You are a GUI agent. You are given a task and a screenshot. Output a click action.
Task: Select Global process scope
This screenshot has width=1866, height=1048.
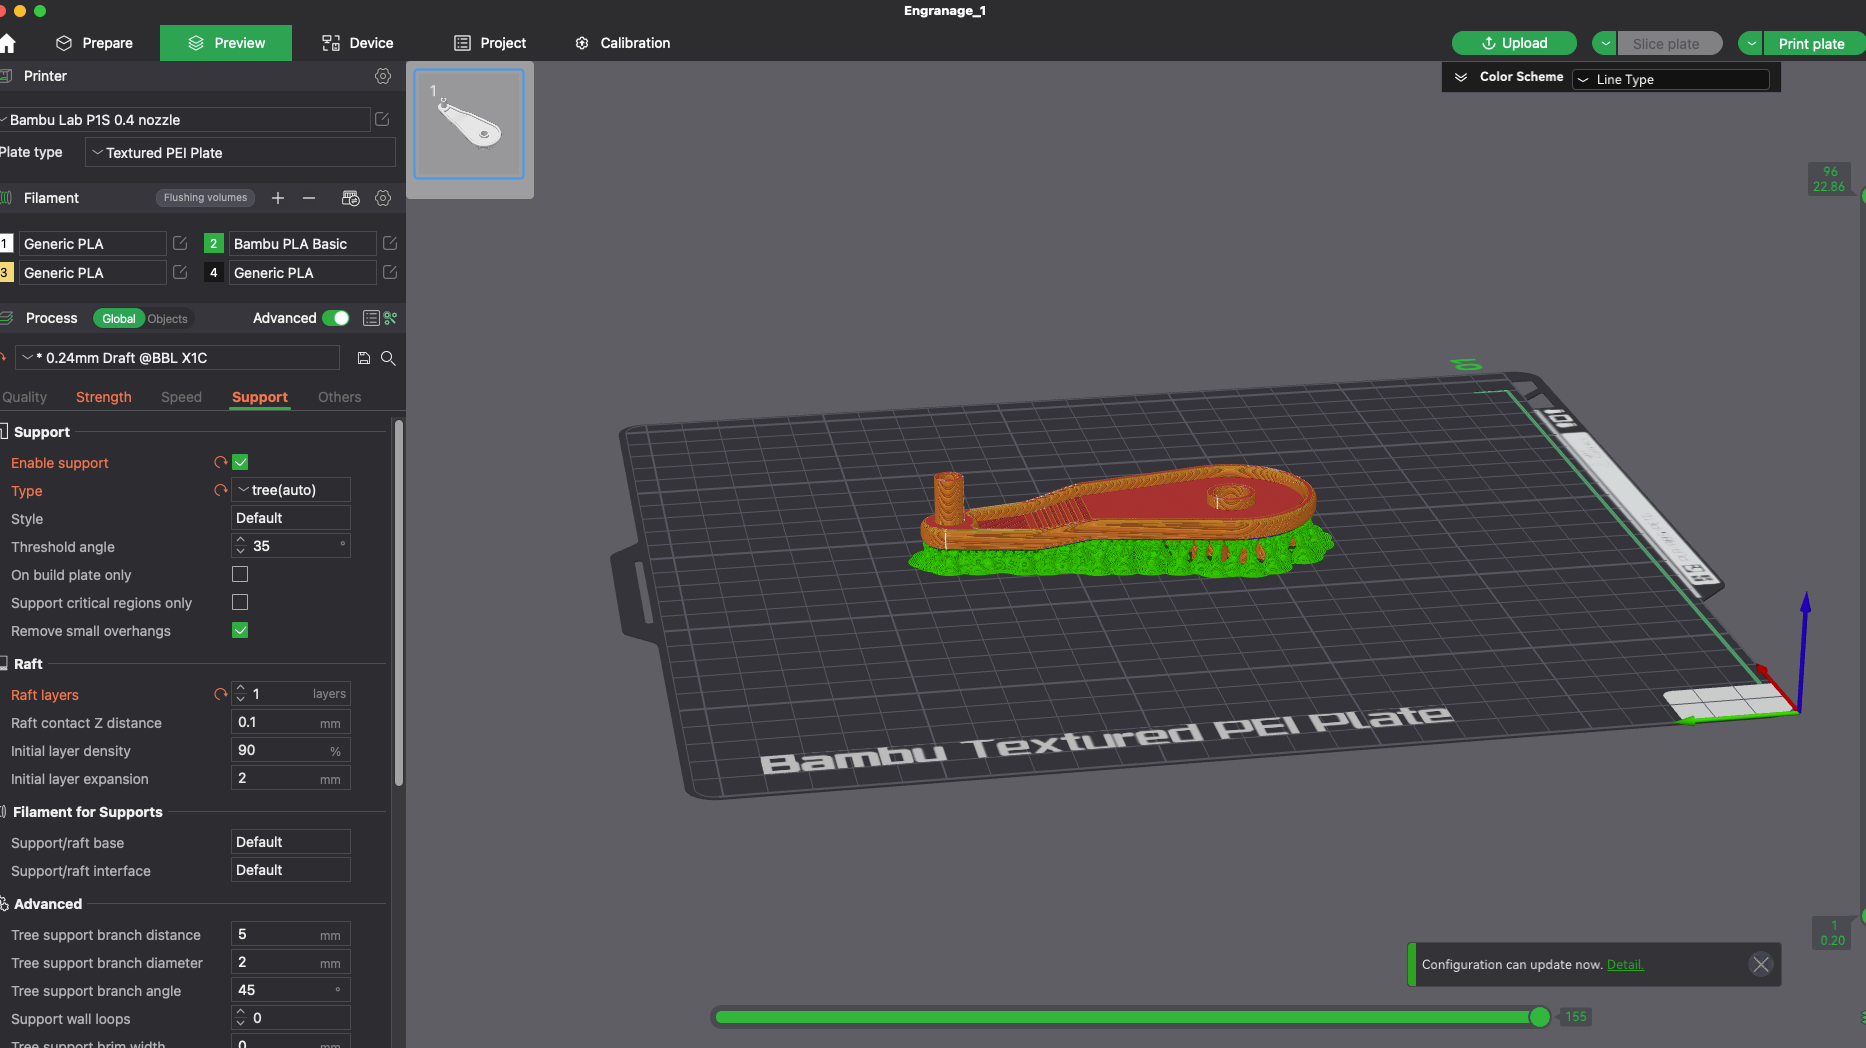pos(118,319)
